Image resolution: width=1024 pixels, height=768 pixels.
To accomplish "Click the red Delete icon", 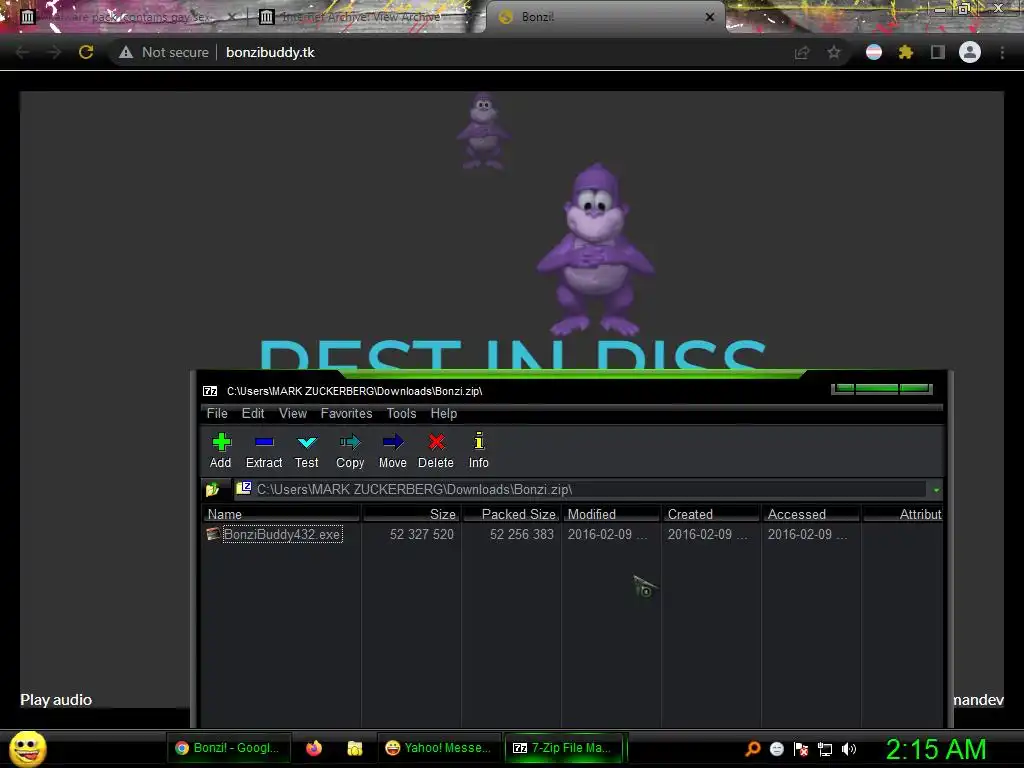I will pyautogui.click(x=436, y=450).
